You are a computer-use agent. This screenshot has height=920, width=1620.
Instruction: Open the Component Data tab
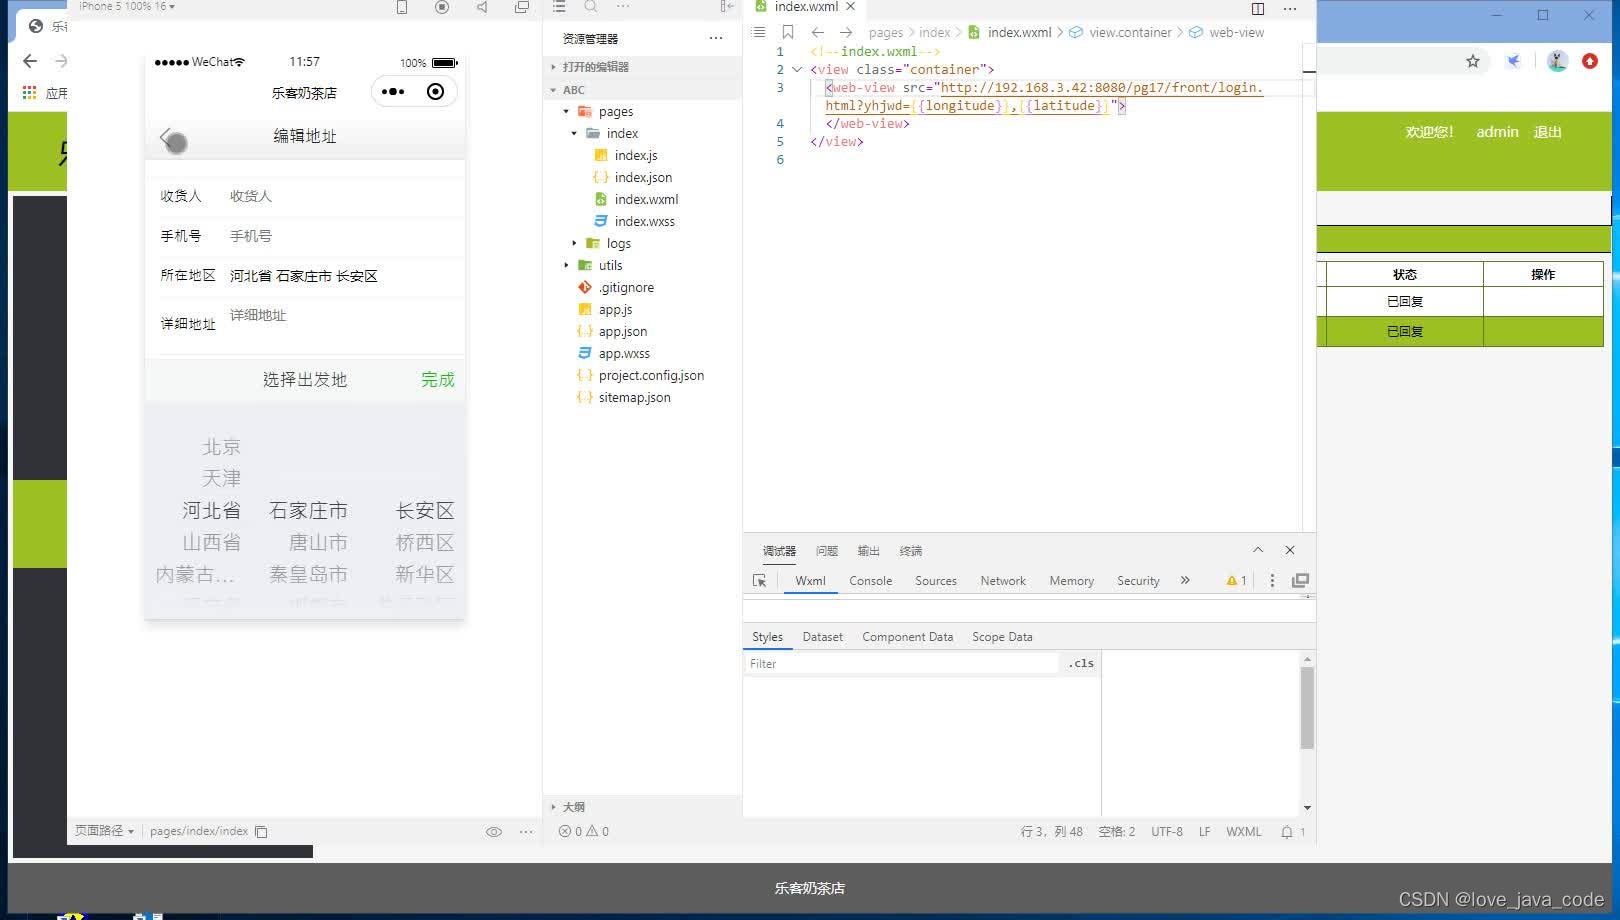907,637
